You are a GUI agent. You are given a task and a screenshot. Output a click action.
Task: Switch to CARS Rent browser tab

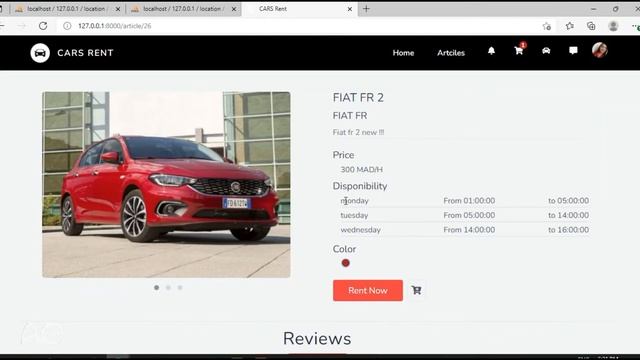300,9
